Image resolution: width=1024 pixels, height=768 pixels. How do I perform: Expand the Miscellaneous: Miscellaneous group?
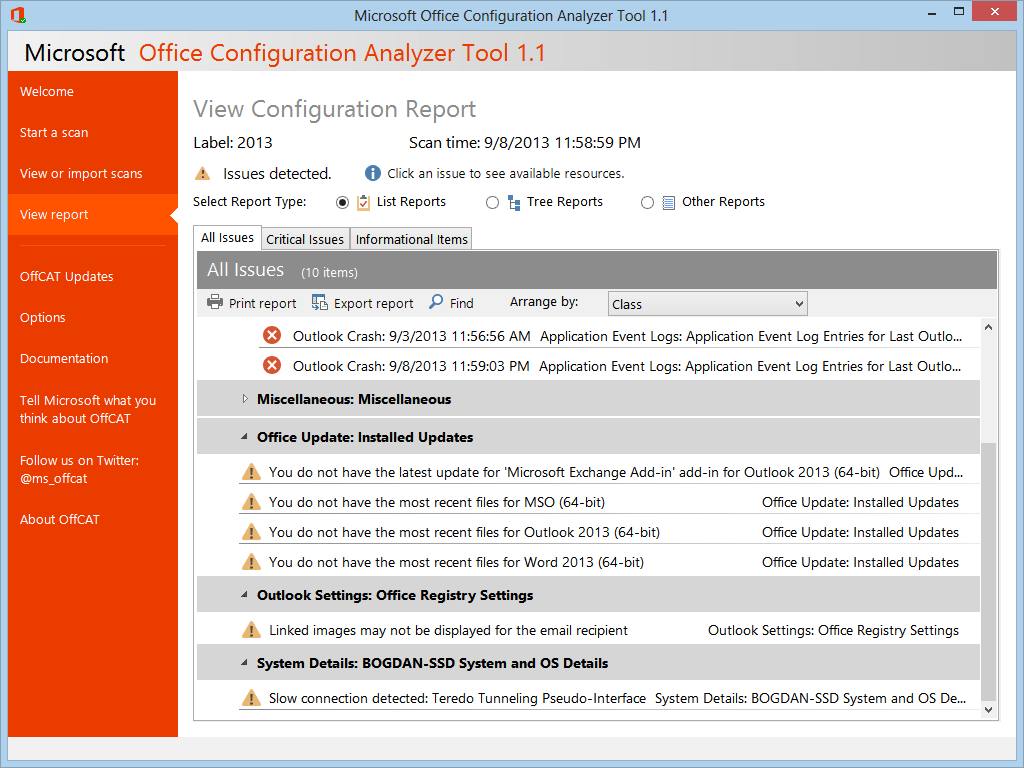pos(245,398)
